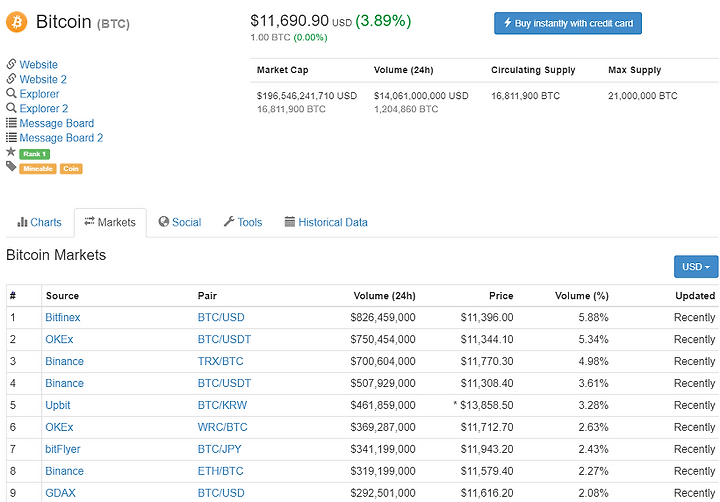Image resolution: width=720 pixels, height=502 pixels.
Task: Click the 21,000,000 BTC max supply value
Action: point(643,96)
